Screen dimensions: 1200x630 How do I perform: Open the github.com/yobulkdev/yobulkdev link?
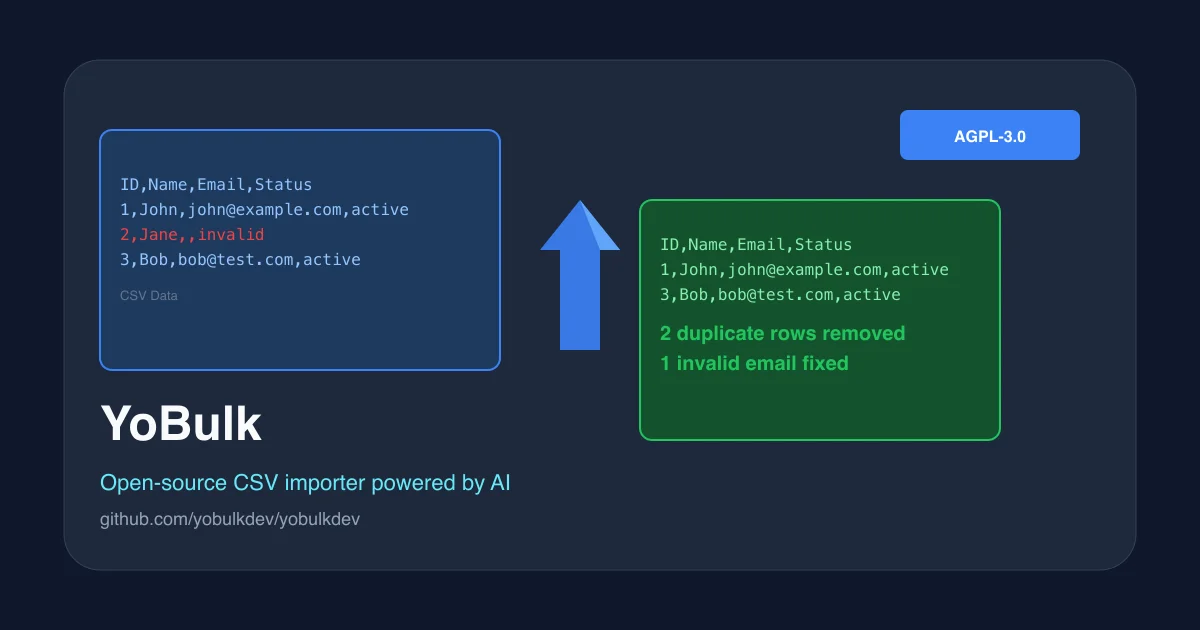click(x=230, y=519)
